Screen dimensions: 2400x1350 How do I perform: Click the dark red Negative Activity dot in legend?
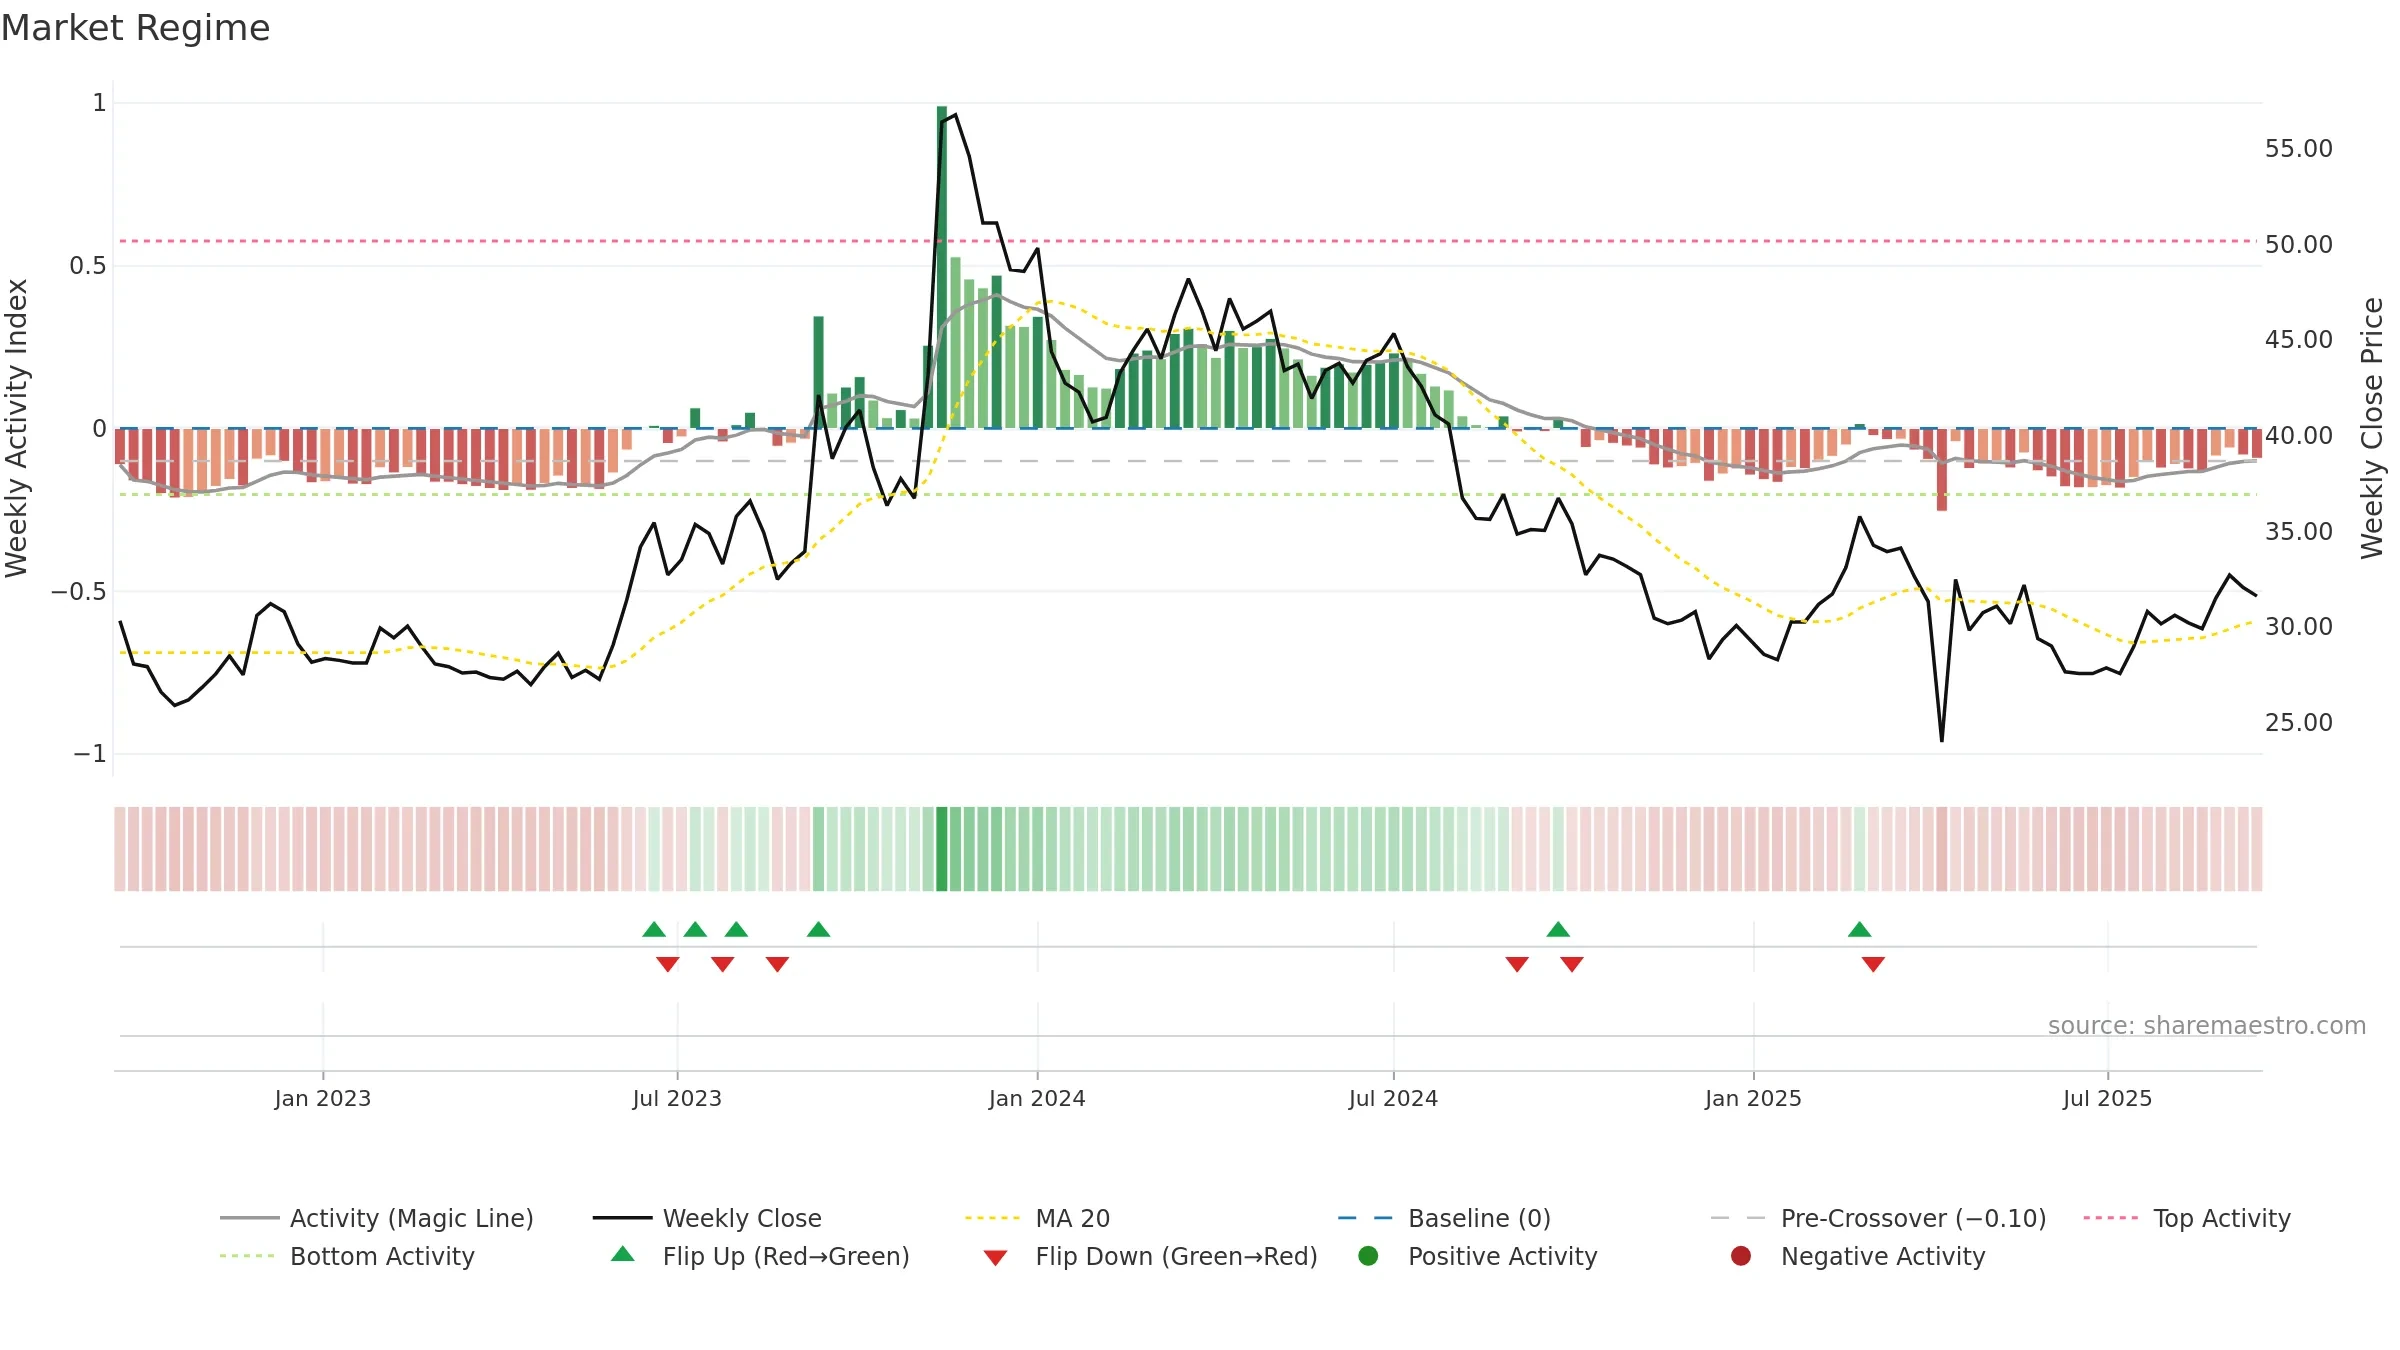[1741, 1256]
